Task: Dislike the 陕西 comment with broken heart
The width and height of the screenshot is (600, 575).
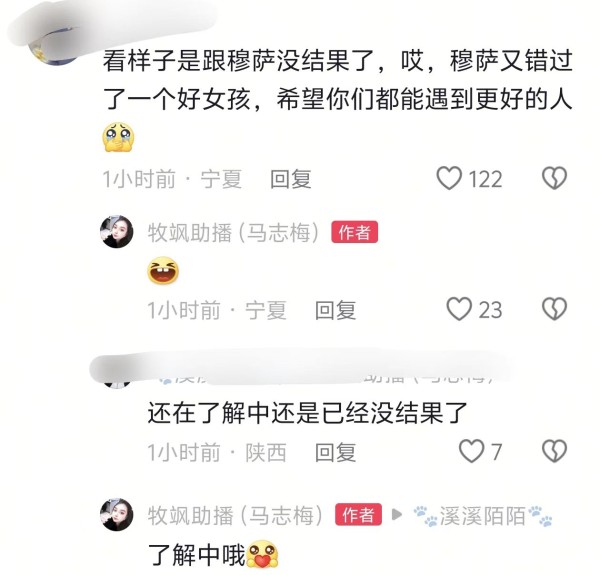Action: [554, 451]
